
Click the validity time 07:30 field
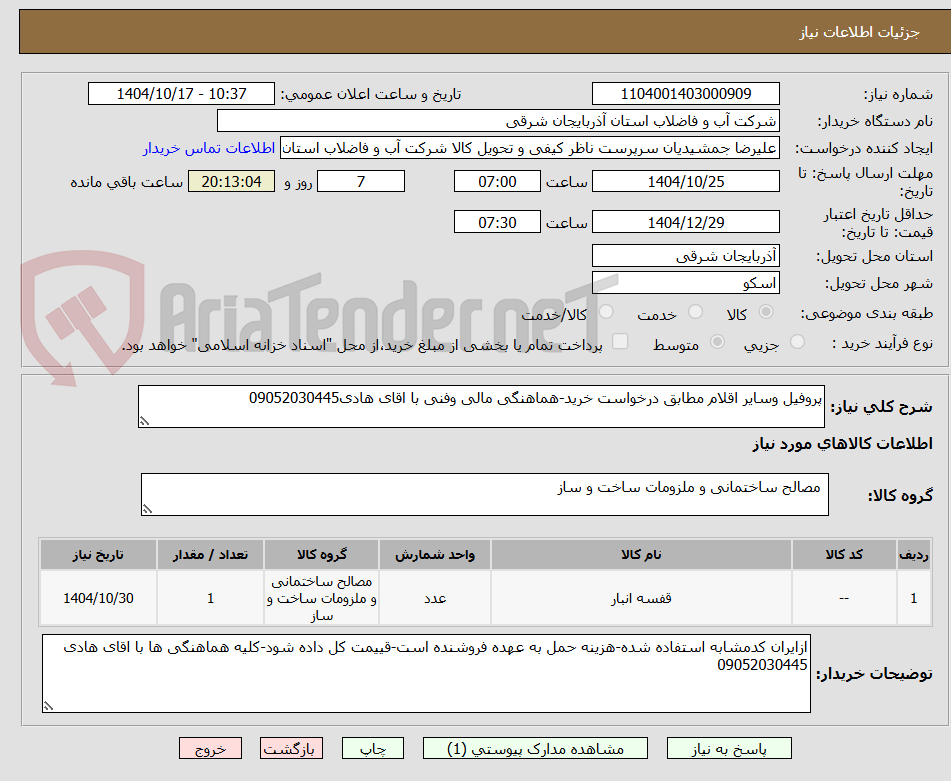coord(497,222)
